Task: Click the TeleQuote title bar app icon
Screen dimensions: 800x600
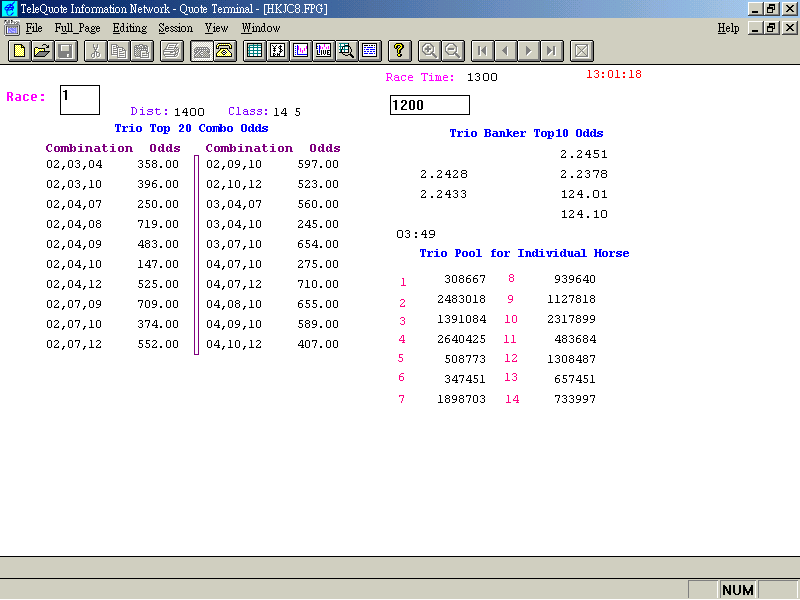Action: pos(9,9)
